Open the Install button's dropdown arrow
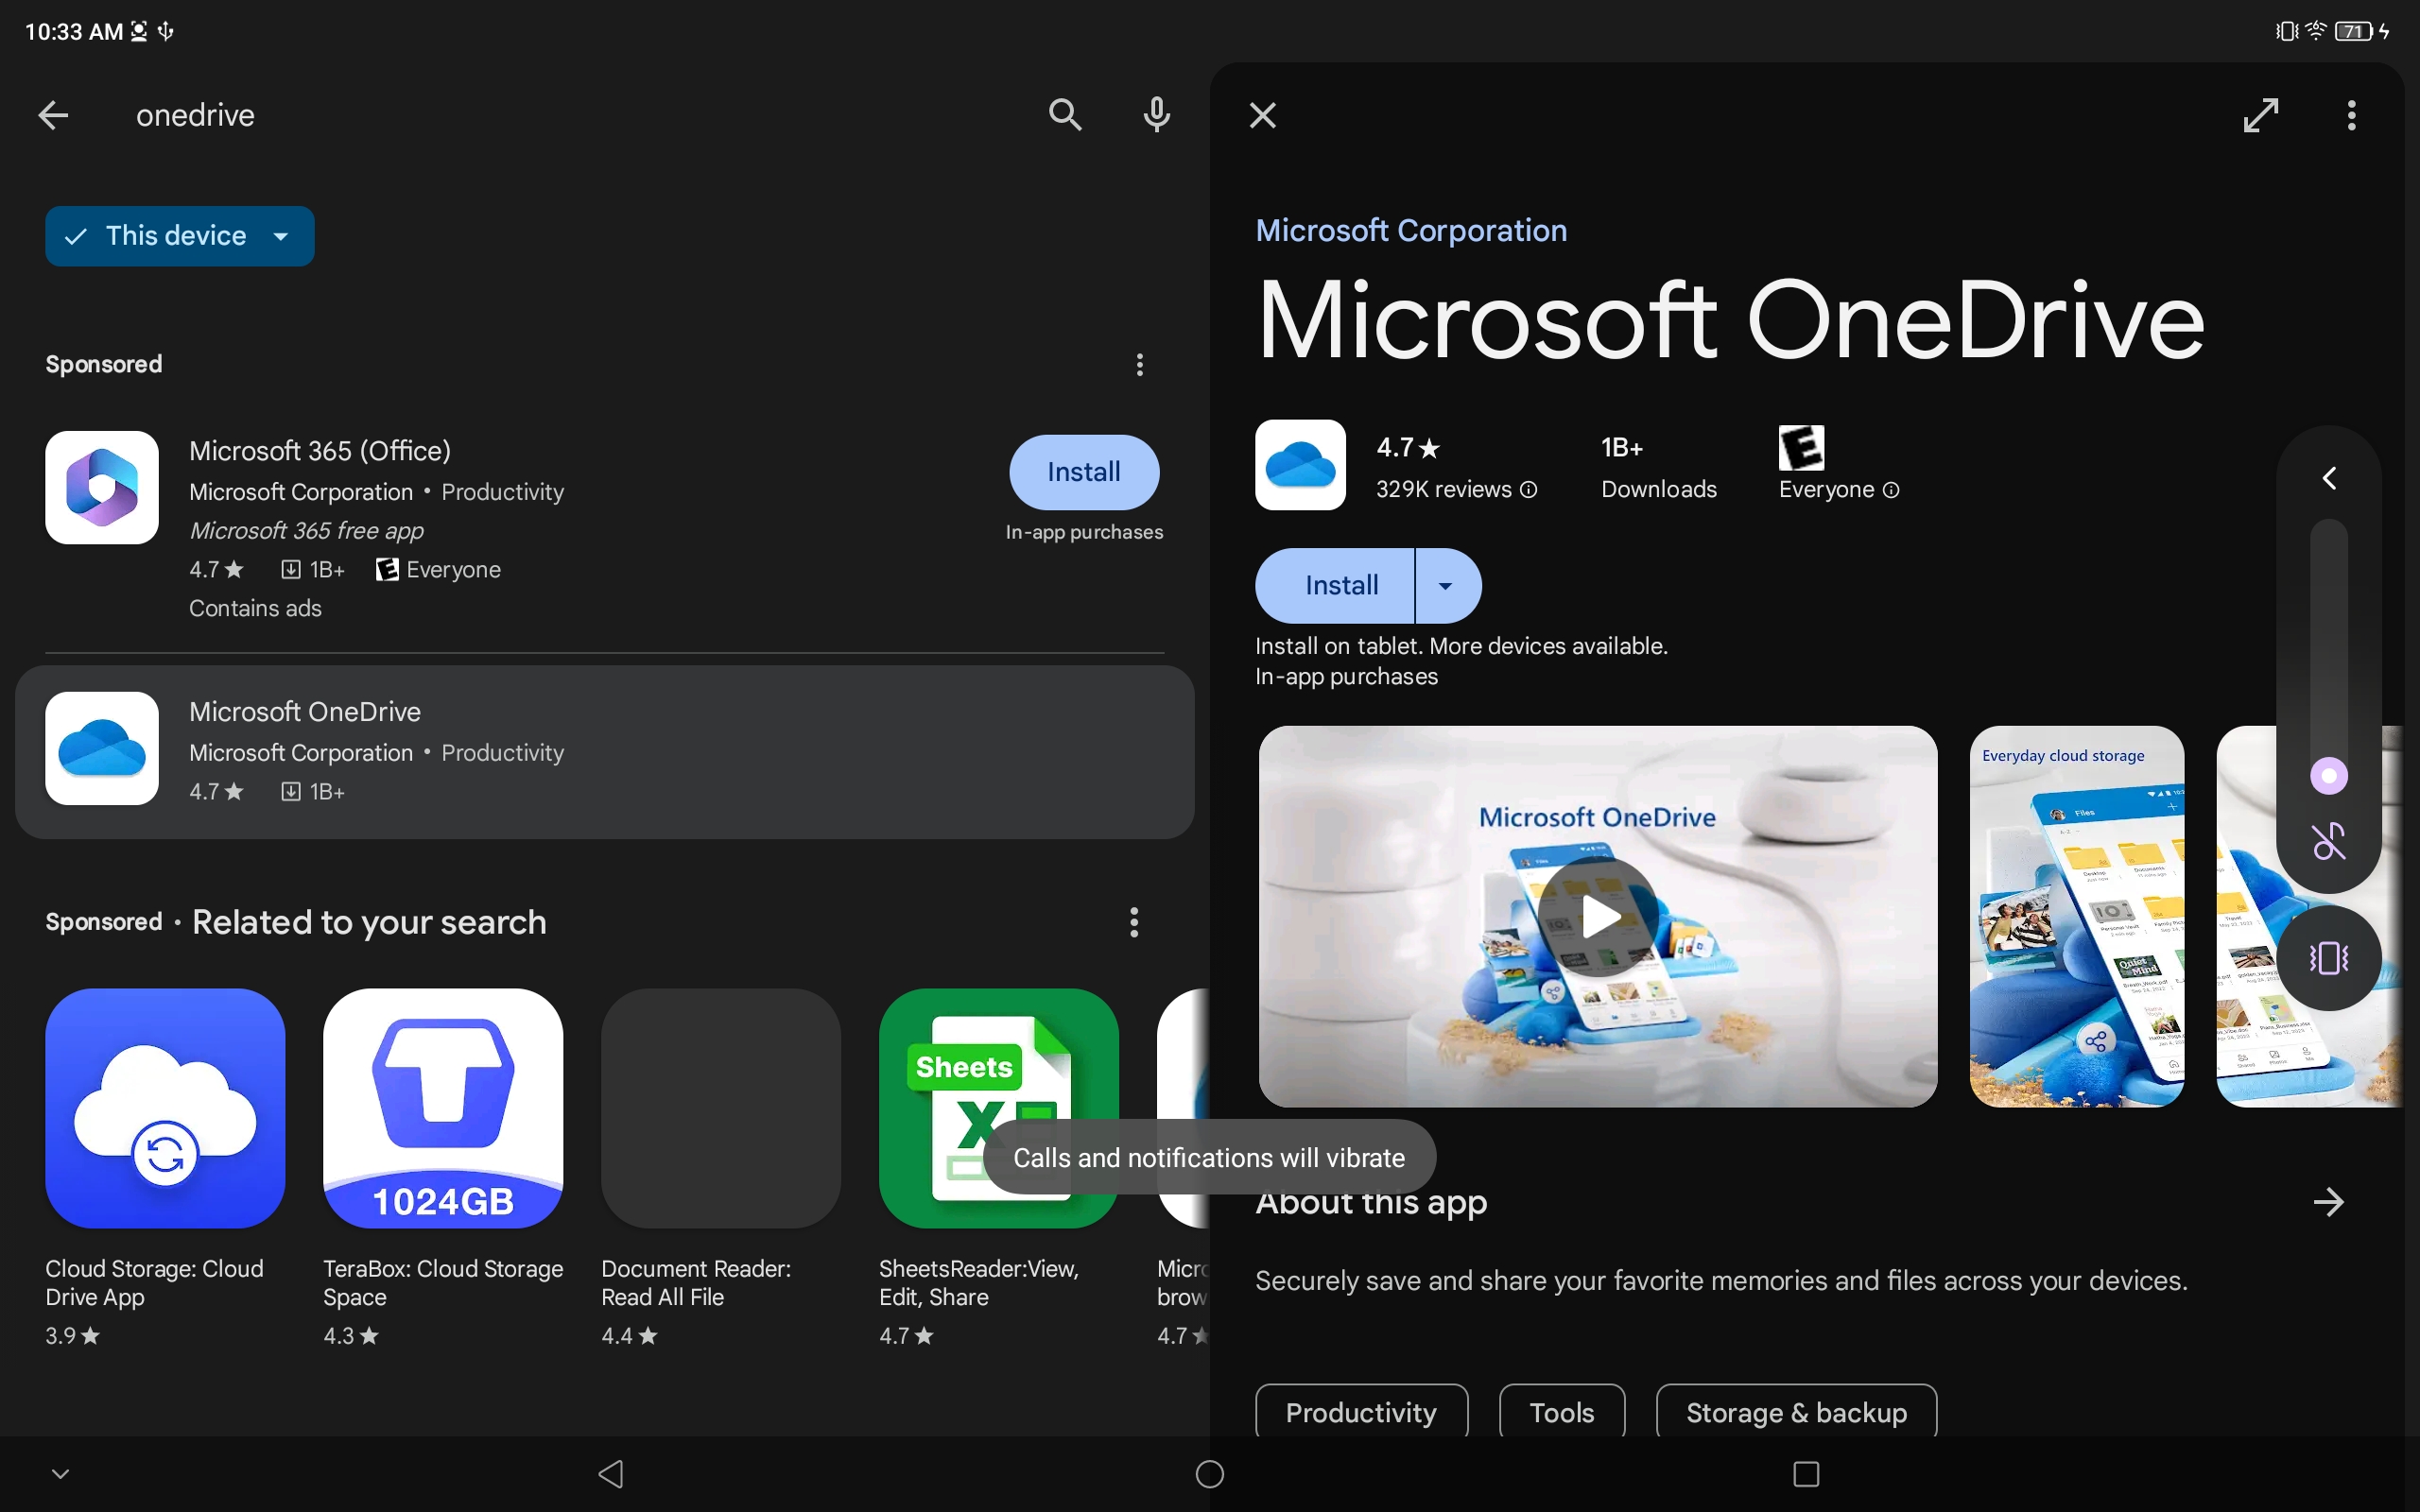2420x1512 pixels. point(1446,586)
